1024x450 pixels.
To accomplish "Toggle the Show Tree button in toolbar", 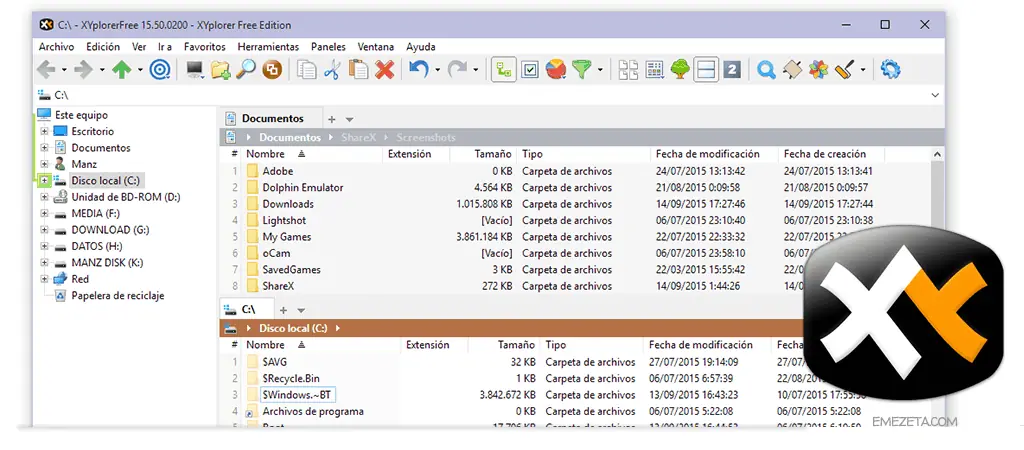I will click(680, 69).
